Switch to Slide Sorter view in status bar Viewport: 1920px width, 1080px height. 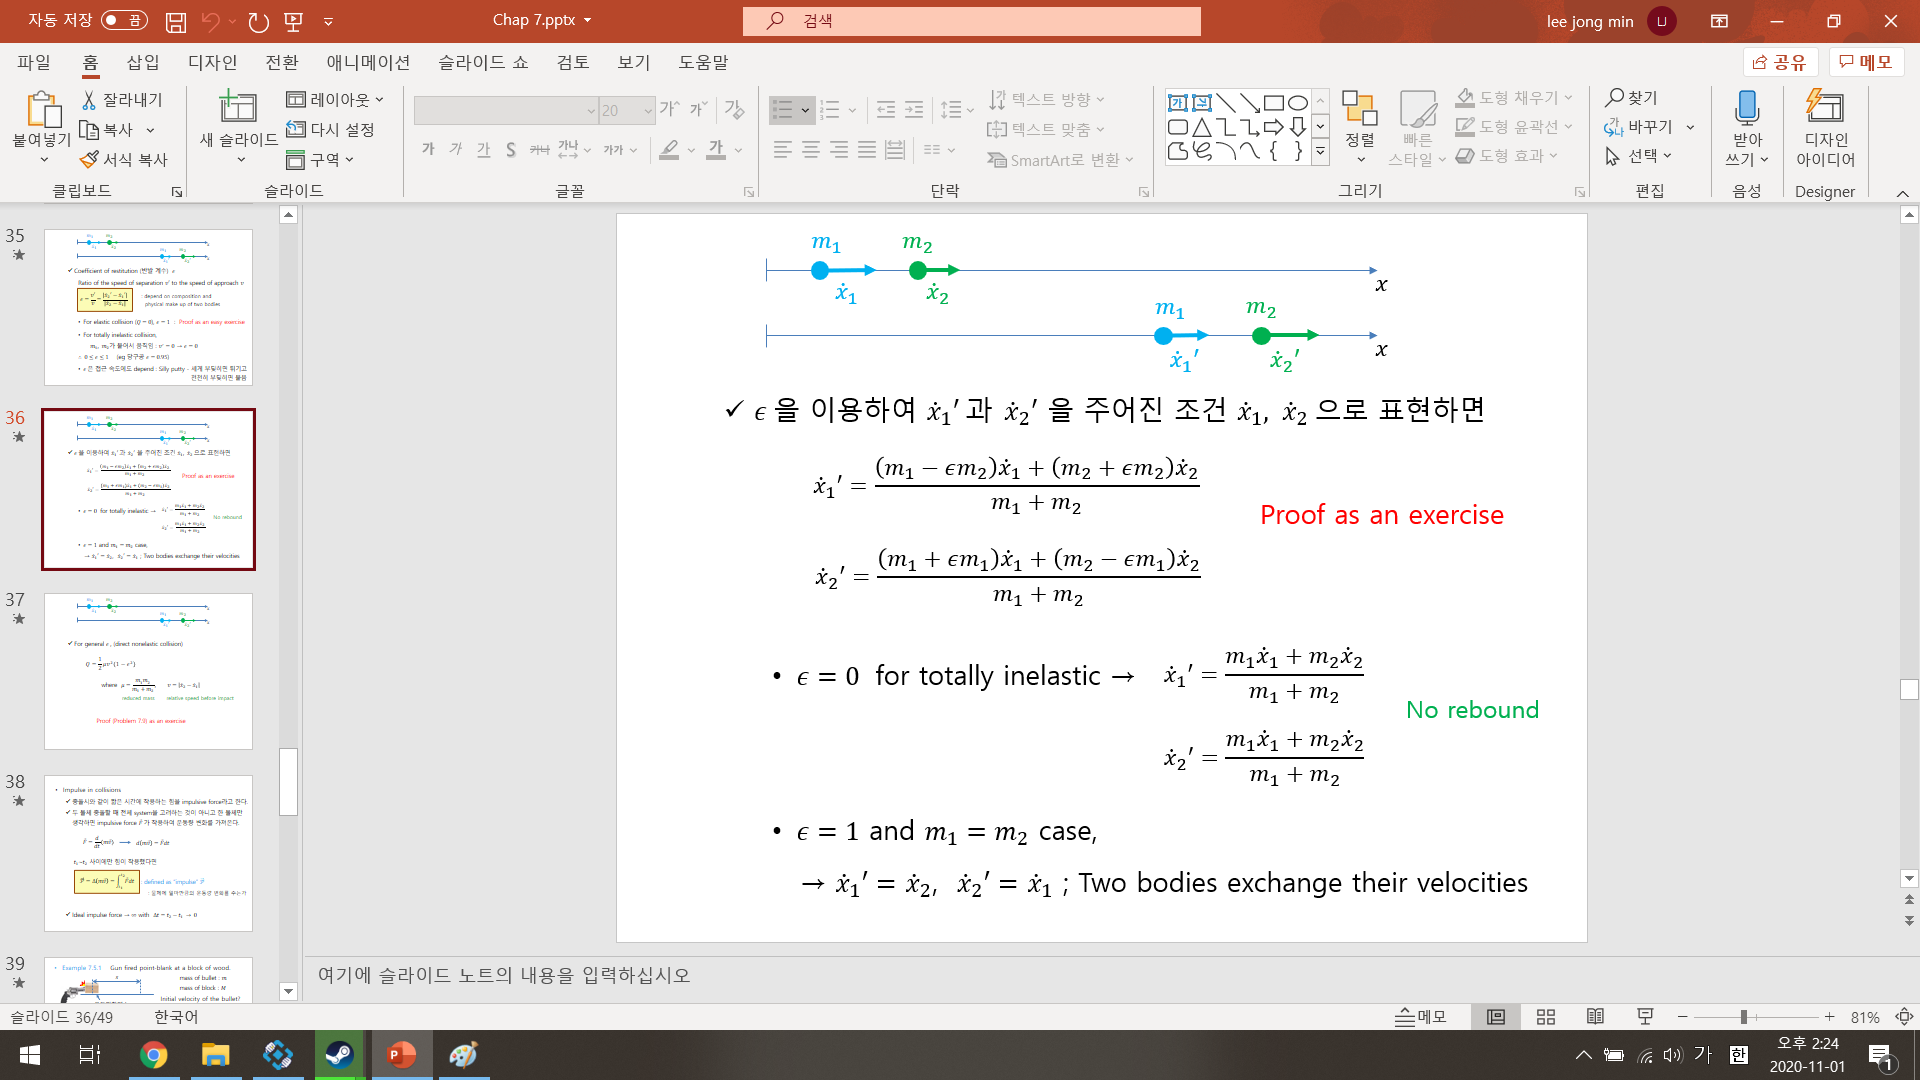point(1545,1017)
